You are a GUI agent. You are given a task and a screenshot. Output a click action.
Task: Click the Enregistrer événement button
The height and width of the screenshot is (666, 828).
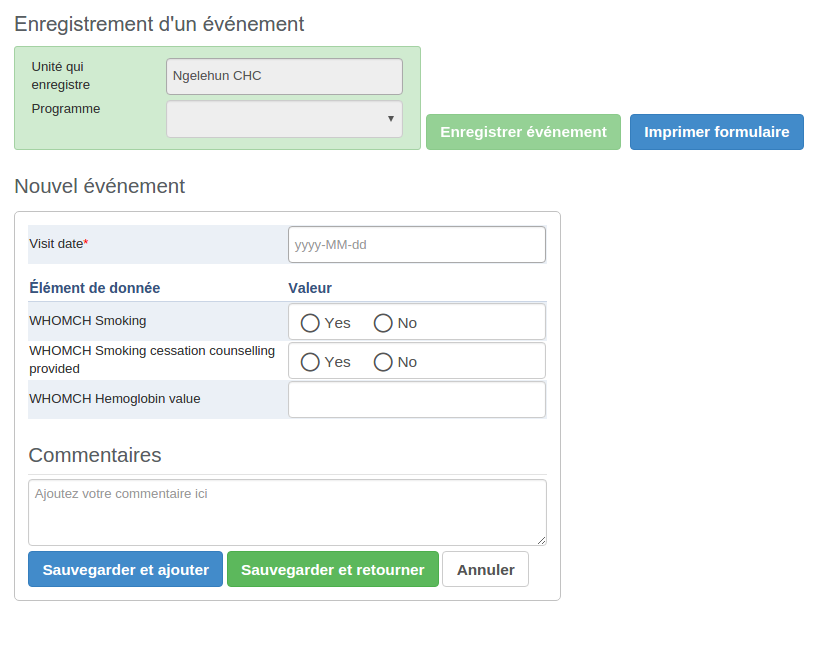click(523, 132)
